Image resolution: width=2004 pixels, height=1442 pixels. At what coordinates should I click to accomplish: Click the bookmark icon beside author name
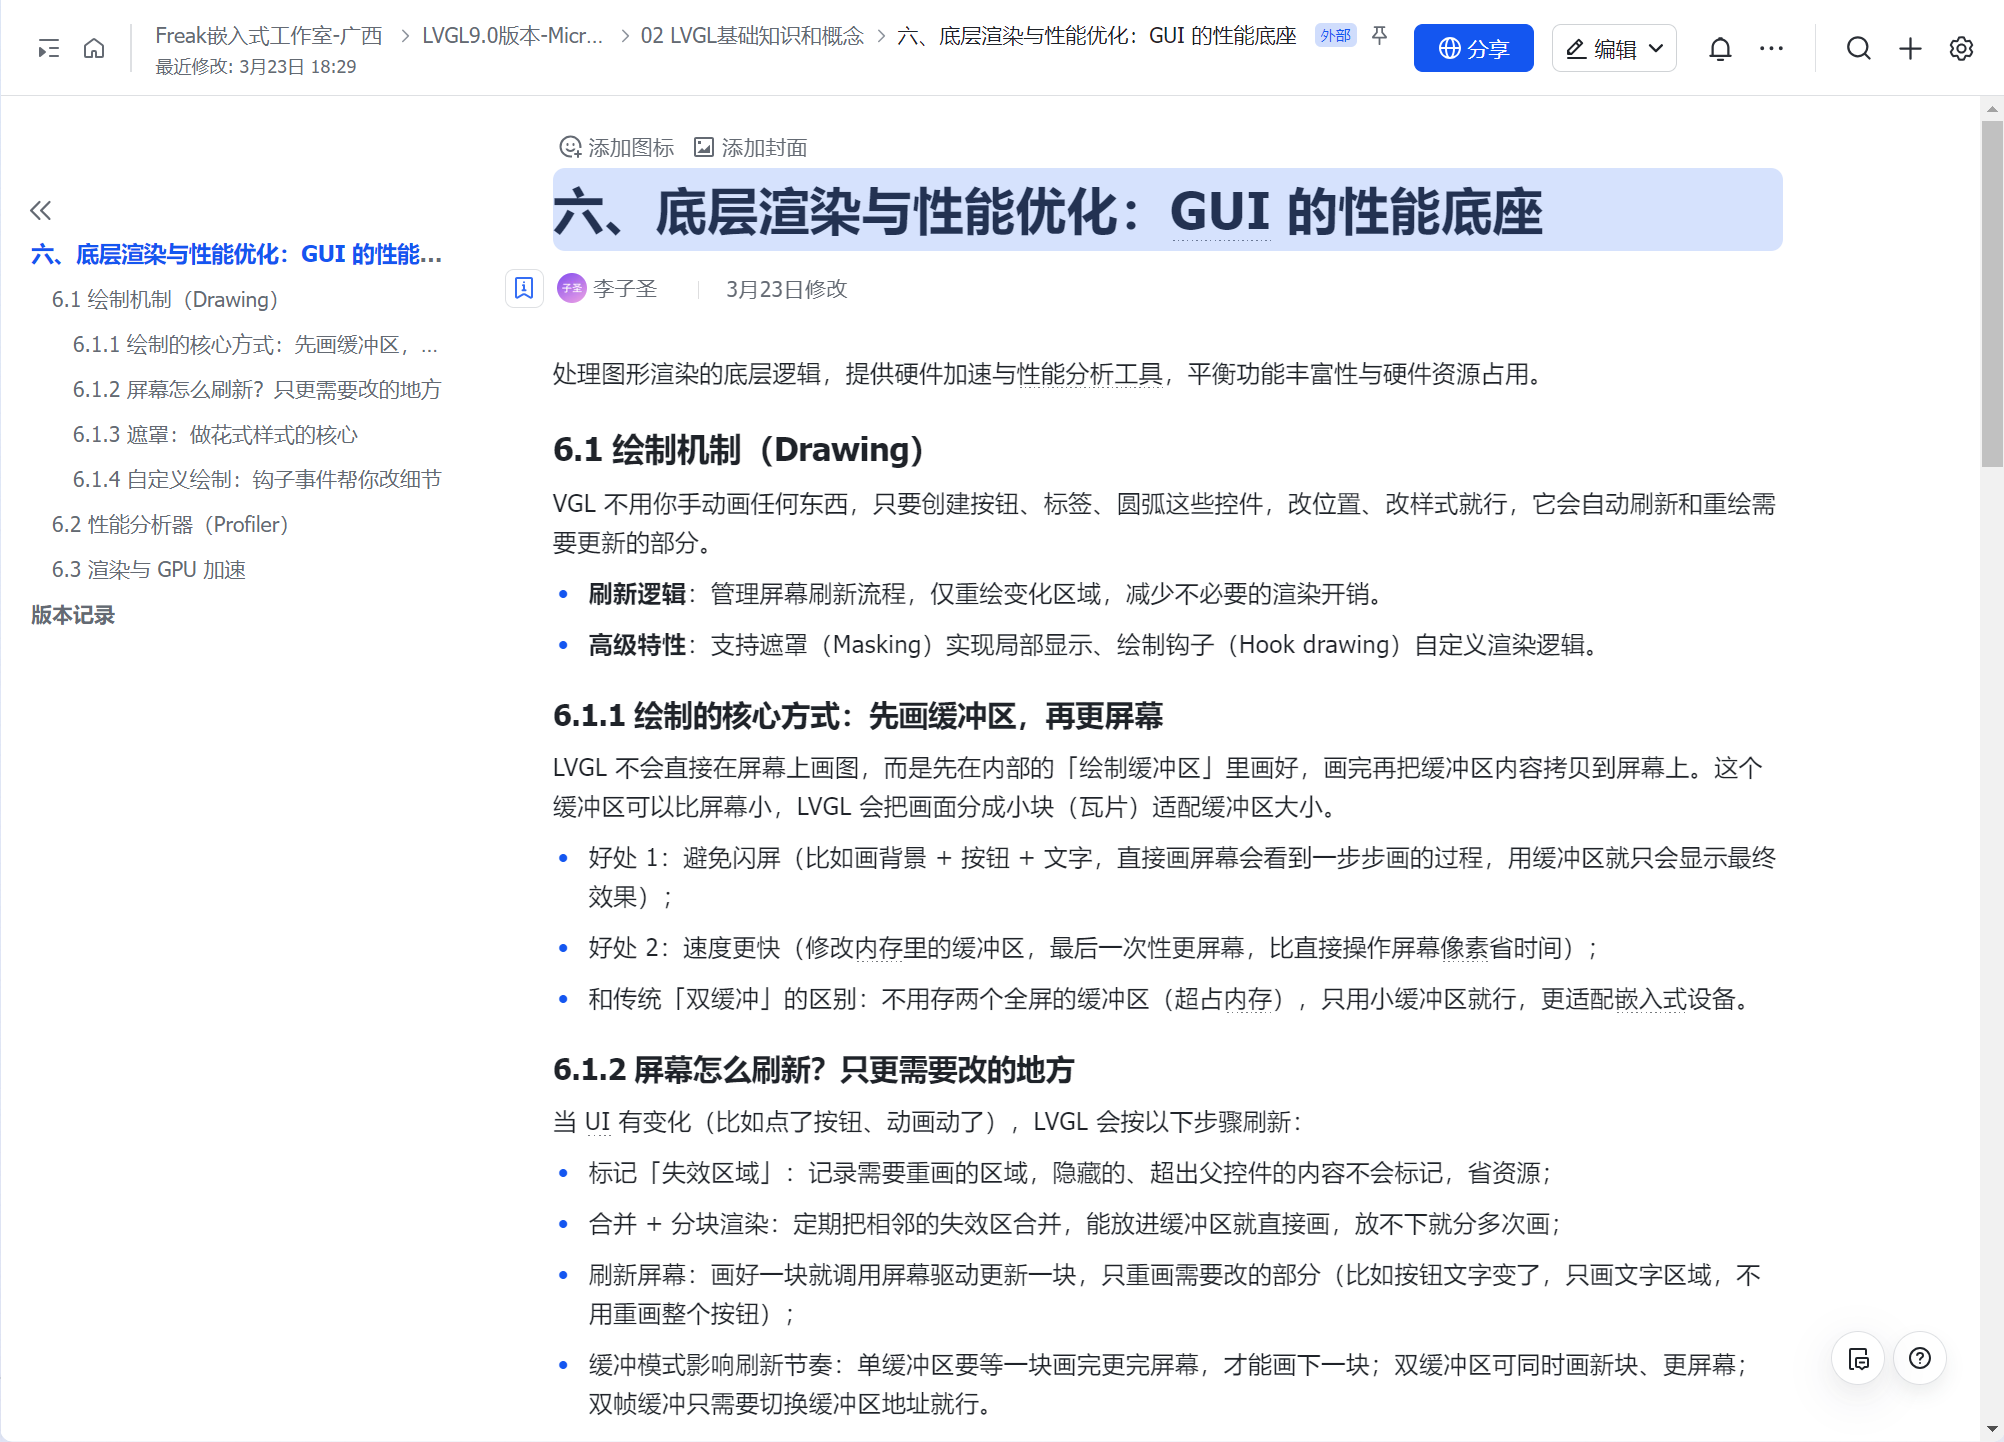[x=524, y=289]
